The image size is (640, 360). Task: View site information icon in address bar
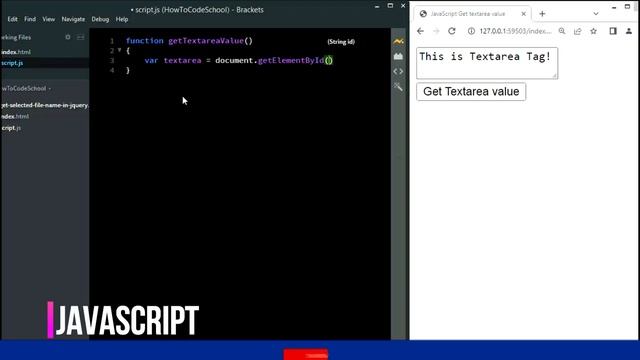471,31
